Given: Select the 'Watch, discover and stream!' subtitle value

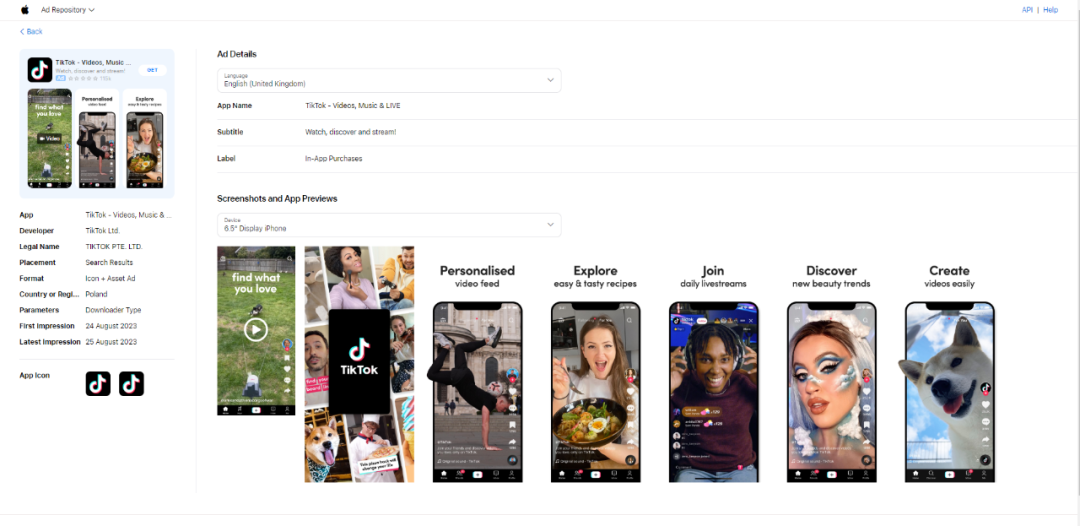Looking at the screenshot, I should point(351,132).
